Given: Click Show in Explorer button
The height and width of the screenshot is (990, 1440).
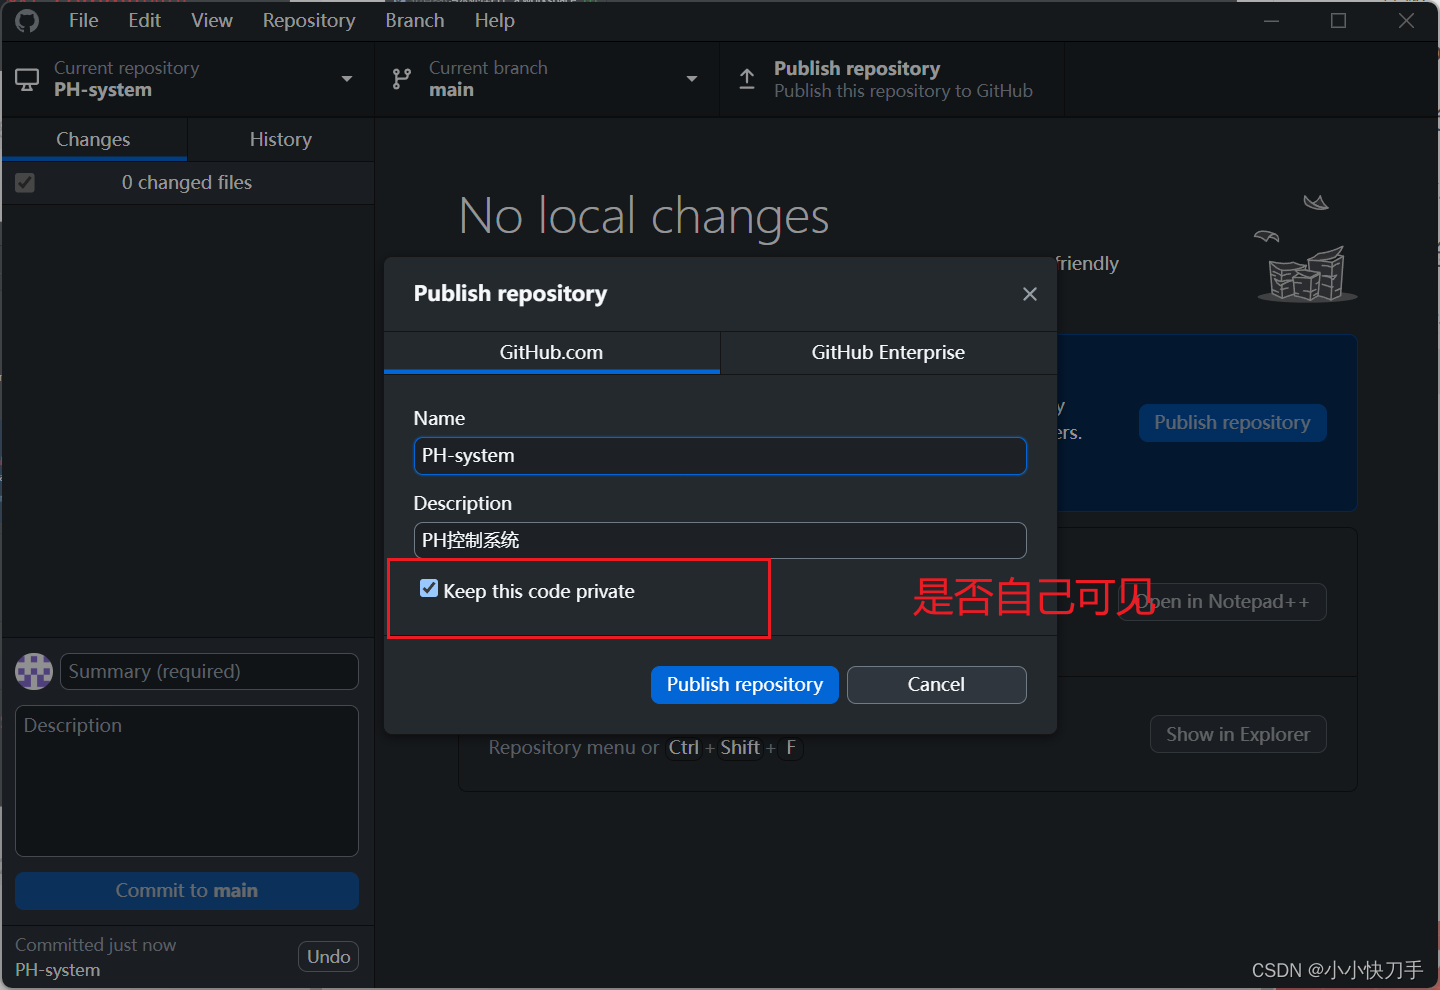Looking at the screenshot, I should [x=1238, y=734].
